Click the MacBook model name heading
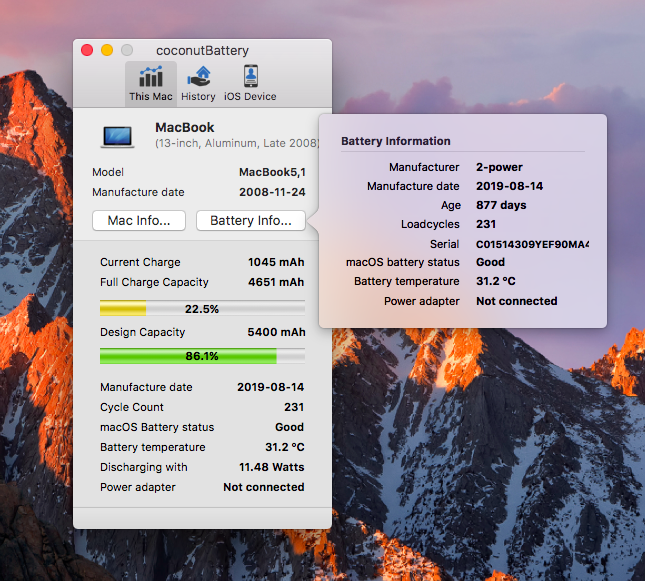 click(x=185, y=128)
